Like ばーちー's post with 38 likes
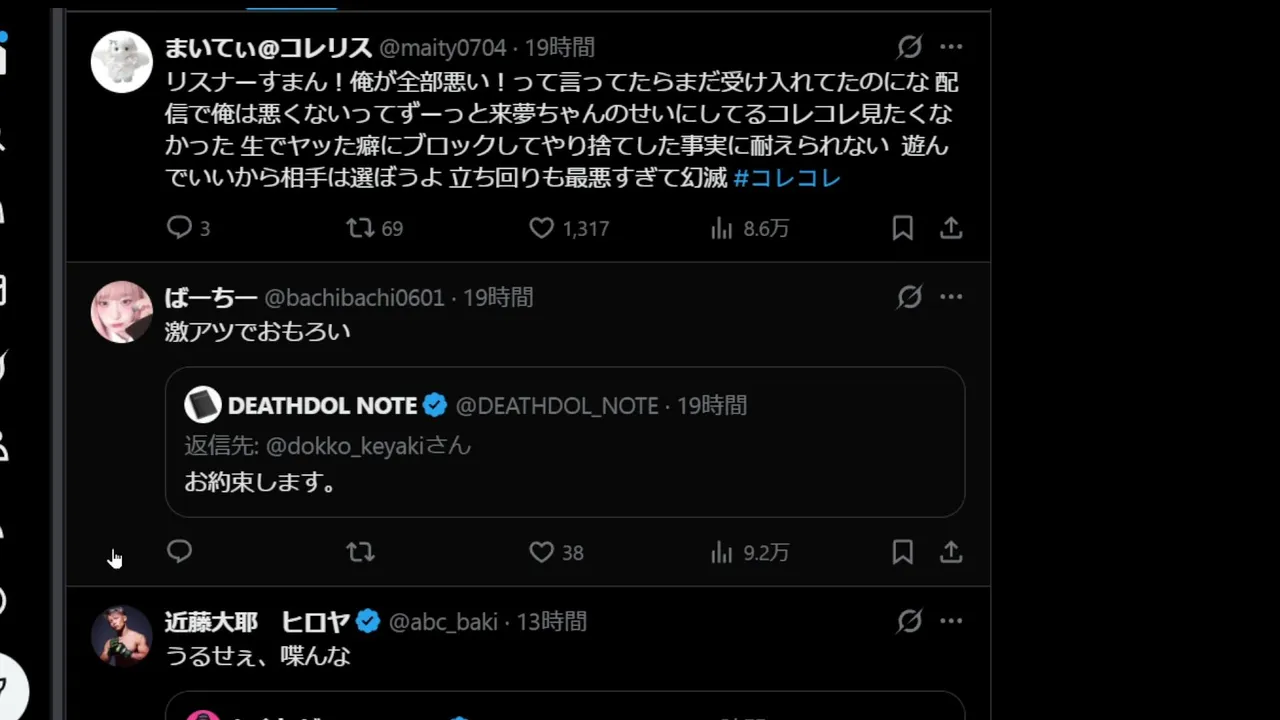This screenshot has width=1280, height=720. tap(542, 551)
